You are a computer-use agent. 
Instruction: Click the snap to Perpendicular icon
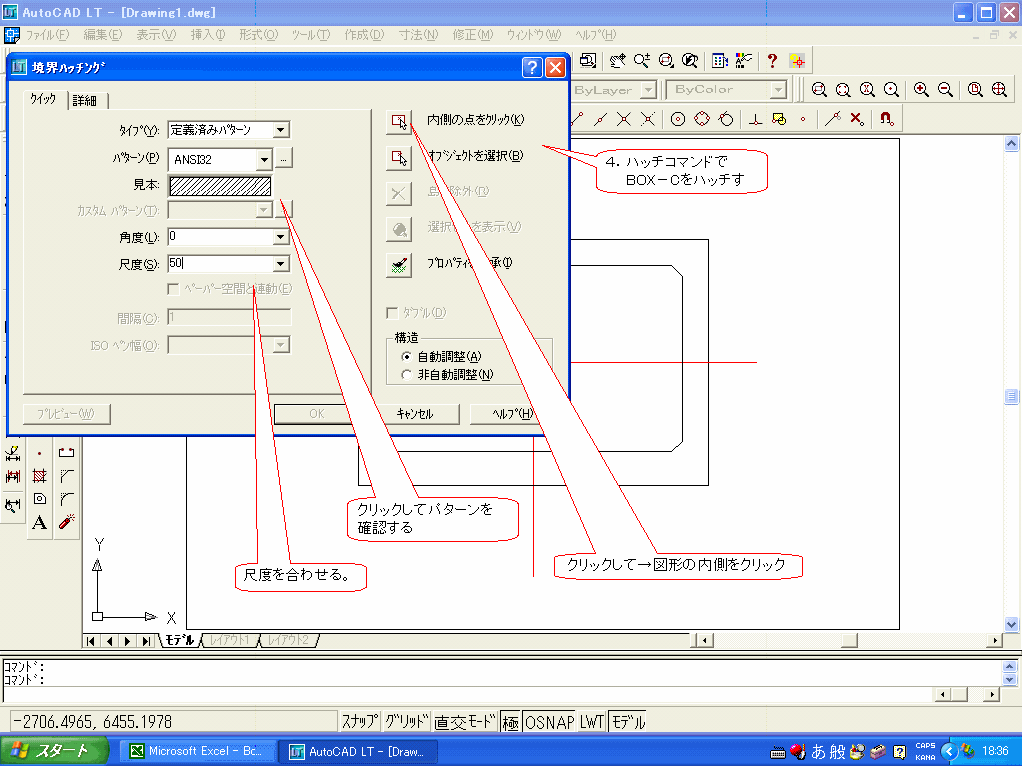(x=756, y=119)
